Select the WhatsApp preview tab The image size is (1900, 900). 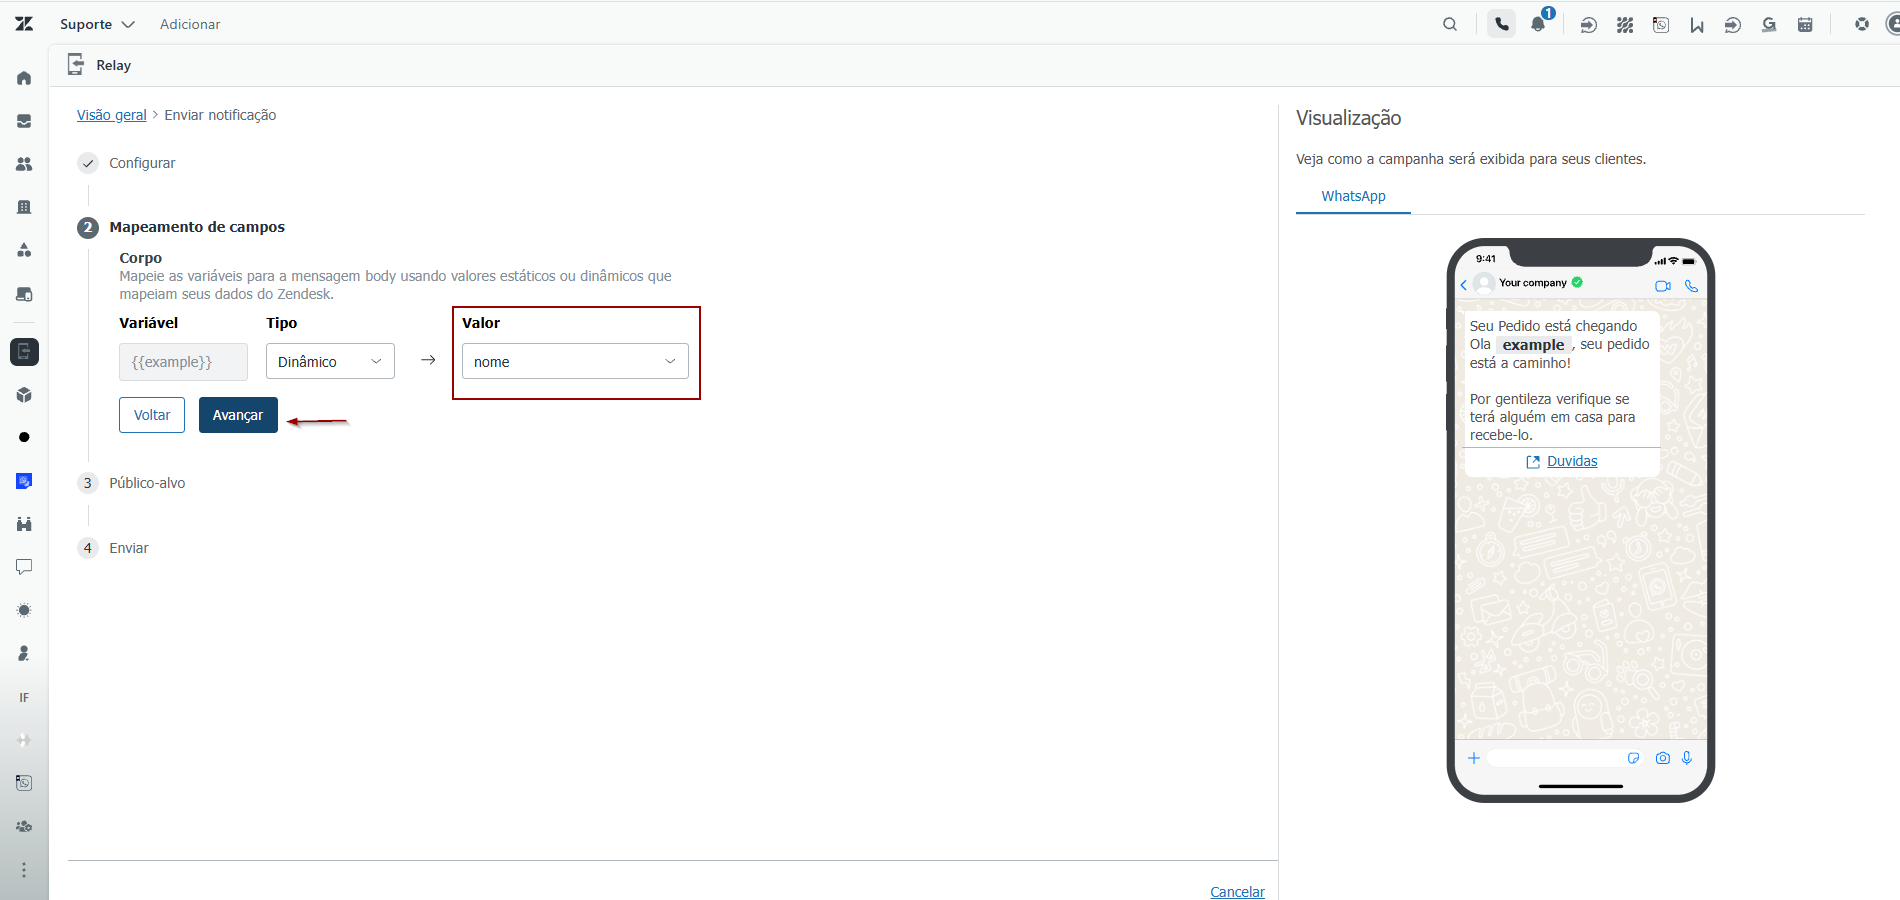(x=1353, y=196)
